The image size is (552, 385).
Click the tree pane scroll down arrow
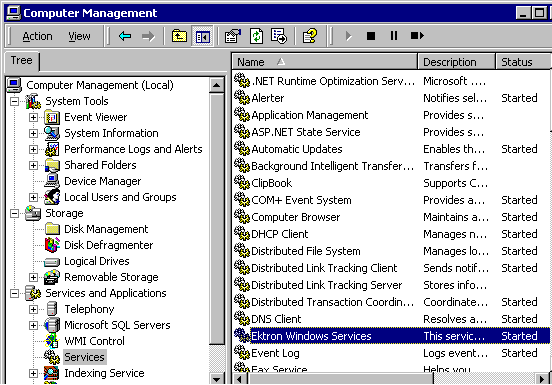click(x=217, y=379)
